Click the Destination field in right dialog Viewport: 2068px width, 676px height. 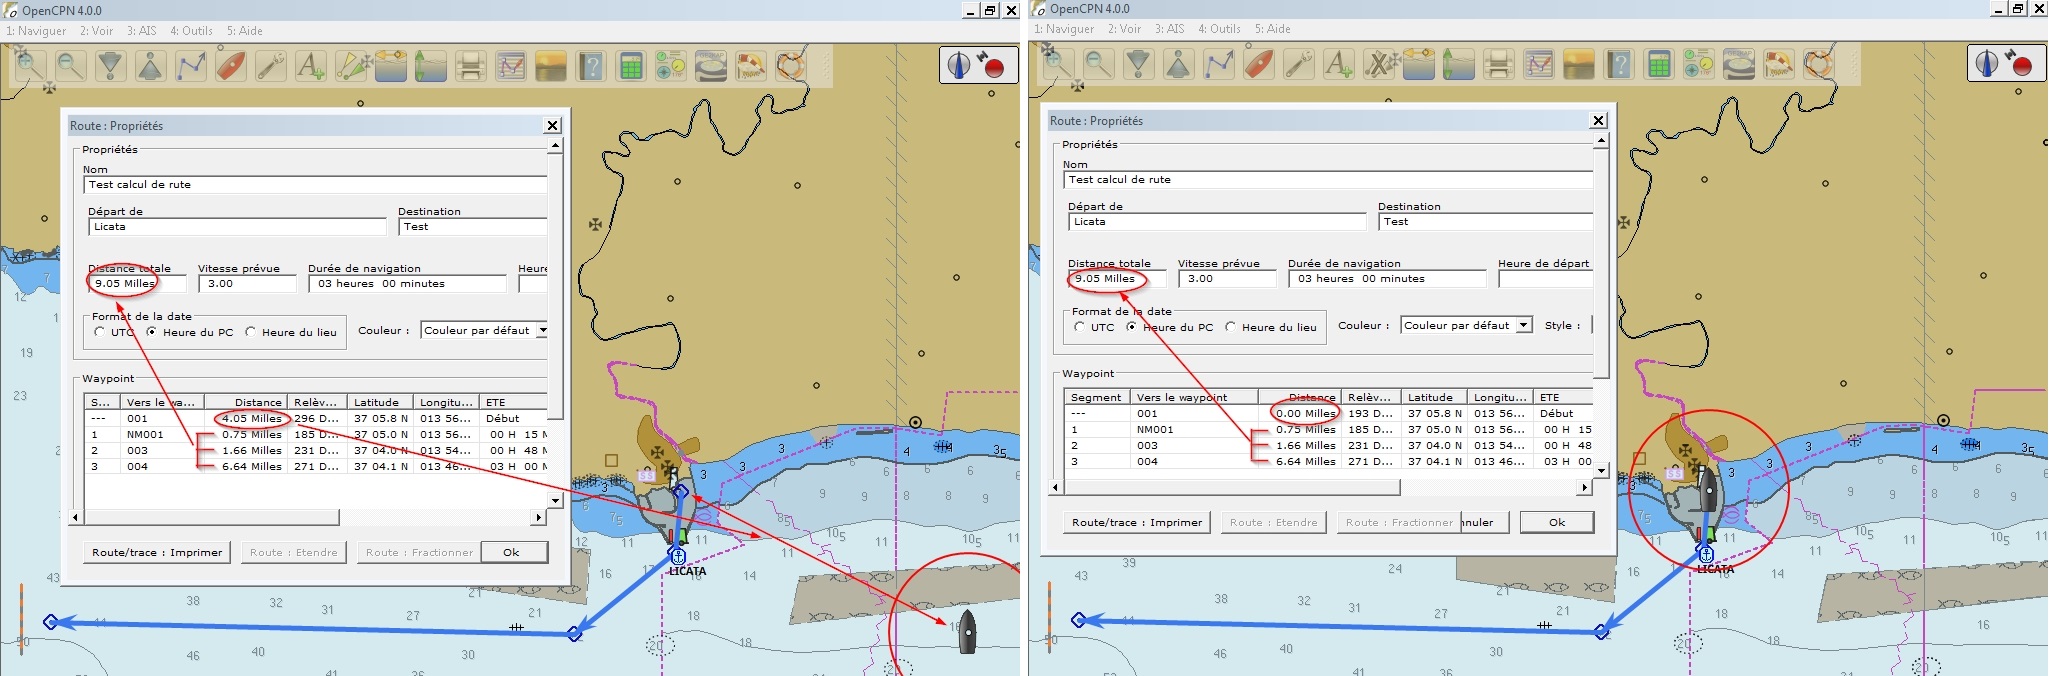click(x=1485, y=222)
